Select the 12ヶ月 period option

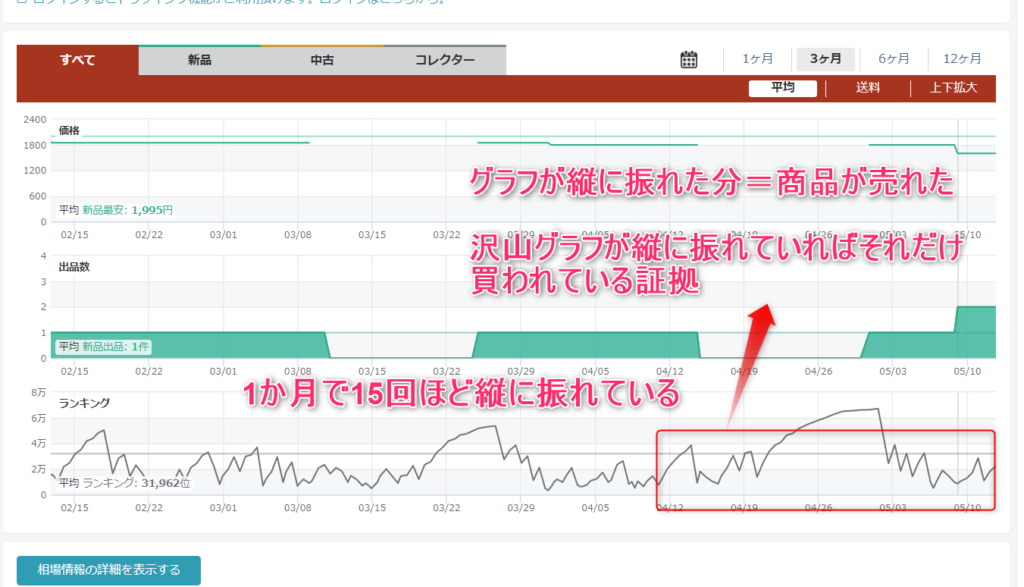coord(962,59)
